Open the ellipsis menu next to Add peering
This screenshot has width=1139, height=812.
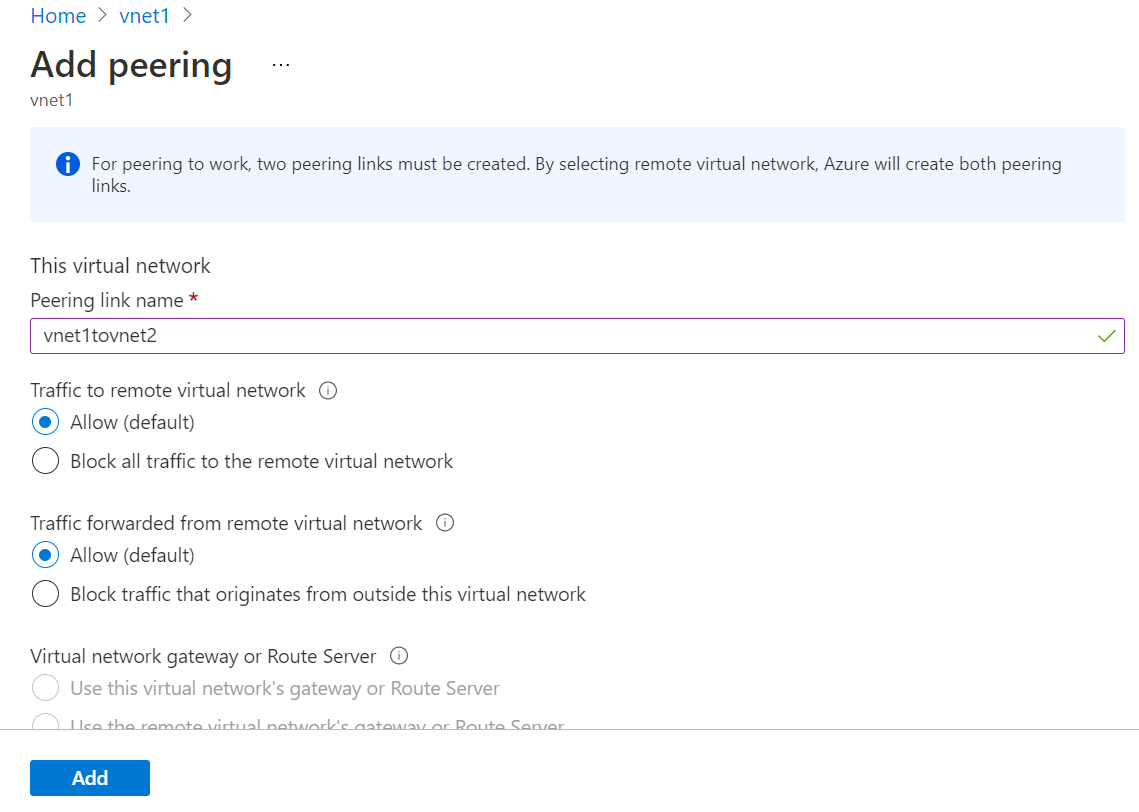click(x=281, y=65)
